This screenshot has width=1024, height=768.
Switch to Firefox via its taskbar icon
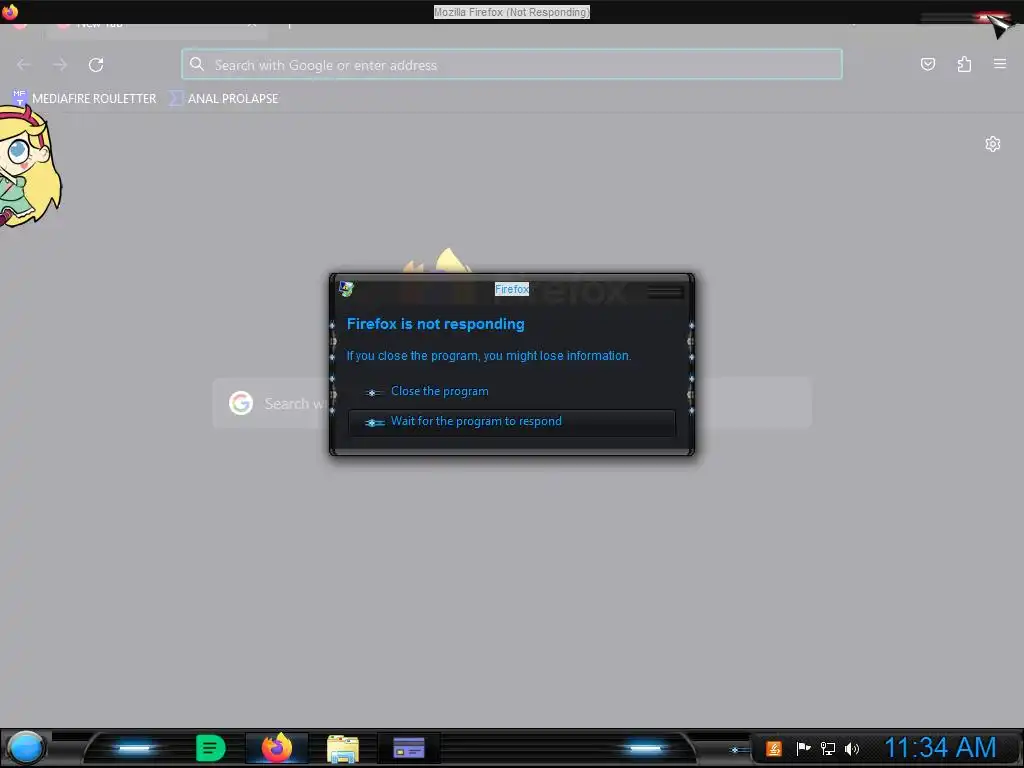(277, 748)
